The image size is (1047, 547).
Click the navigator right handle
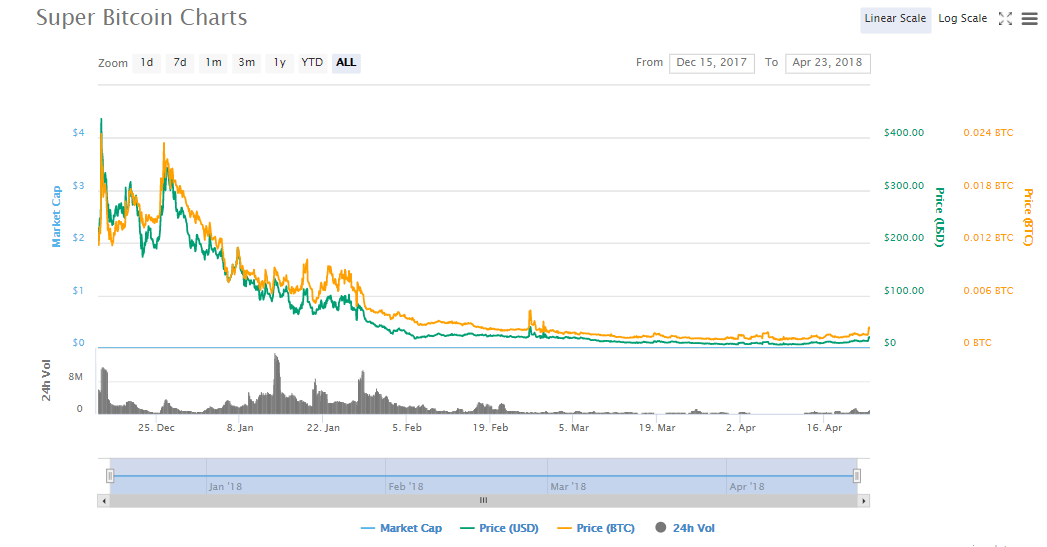pyautogui.click(x=857, y=476)
